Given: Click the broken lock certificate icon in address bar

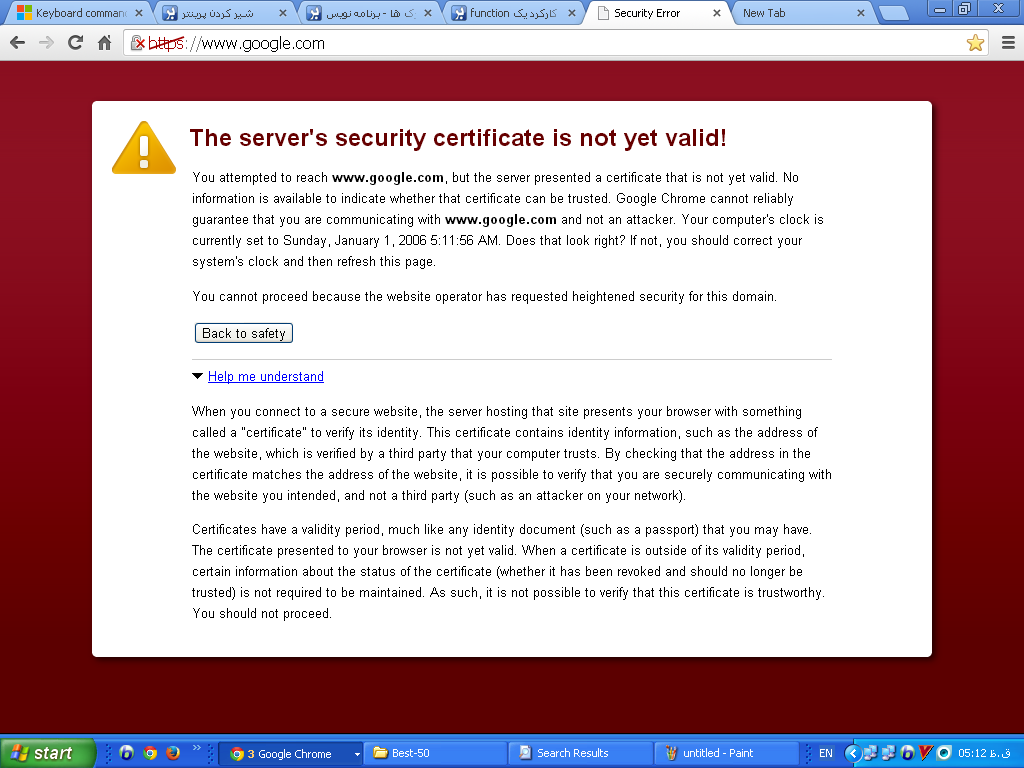Looking at the screenshot, I should tap(137, 43).
